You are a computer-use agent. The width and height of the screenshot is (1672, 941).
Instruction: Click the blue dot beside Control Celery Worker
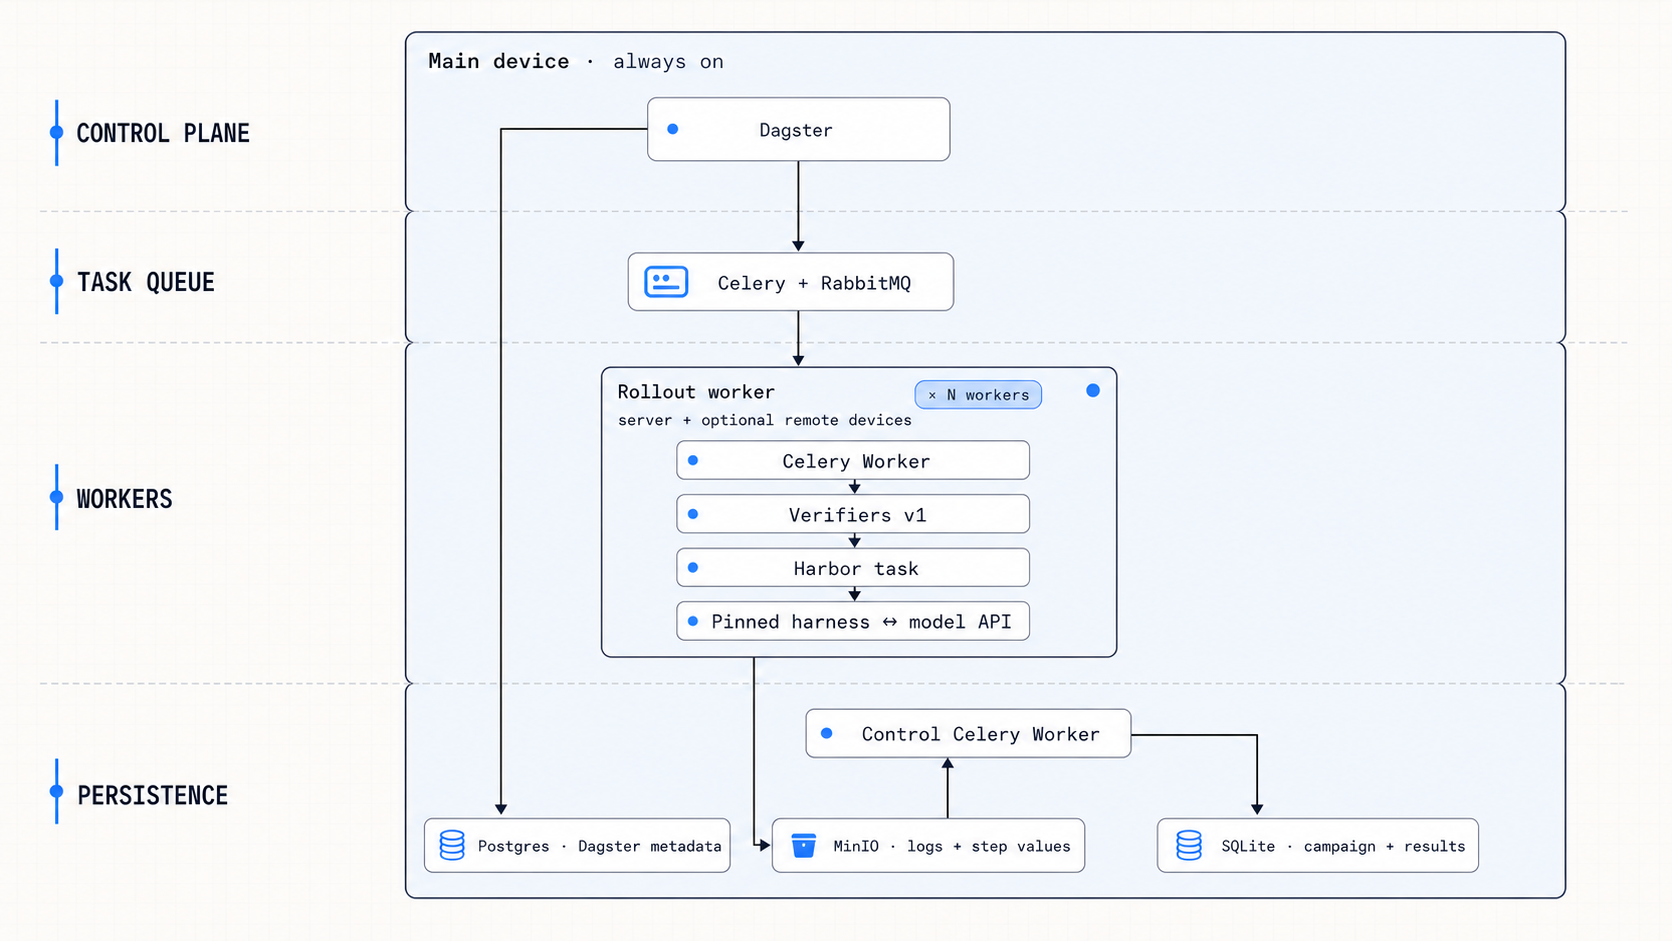(x=827, y=733)
